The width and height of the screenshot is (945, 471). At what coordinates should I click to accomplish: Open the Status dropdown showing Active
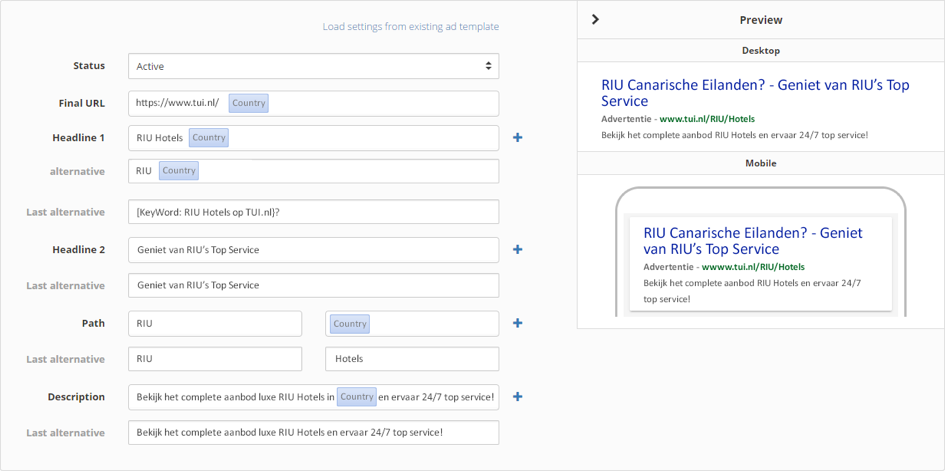(313, 66)
